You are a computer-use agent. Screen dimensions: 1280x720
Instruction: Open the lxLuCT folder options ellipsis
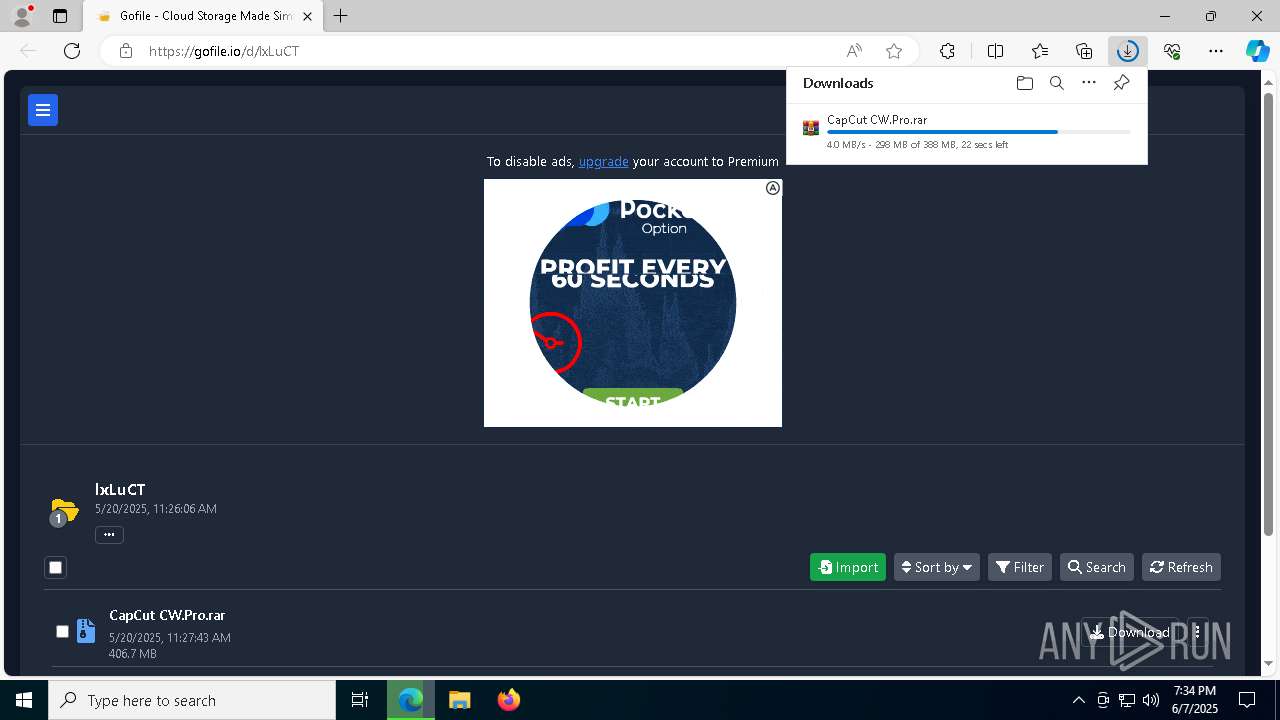click(x=109, y=535)
